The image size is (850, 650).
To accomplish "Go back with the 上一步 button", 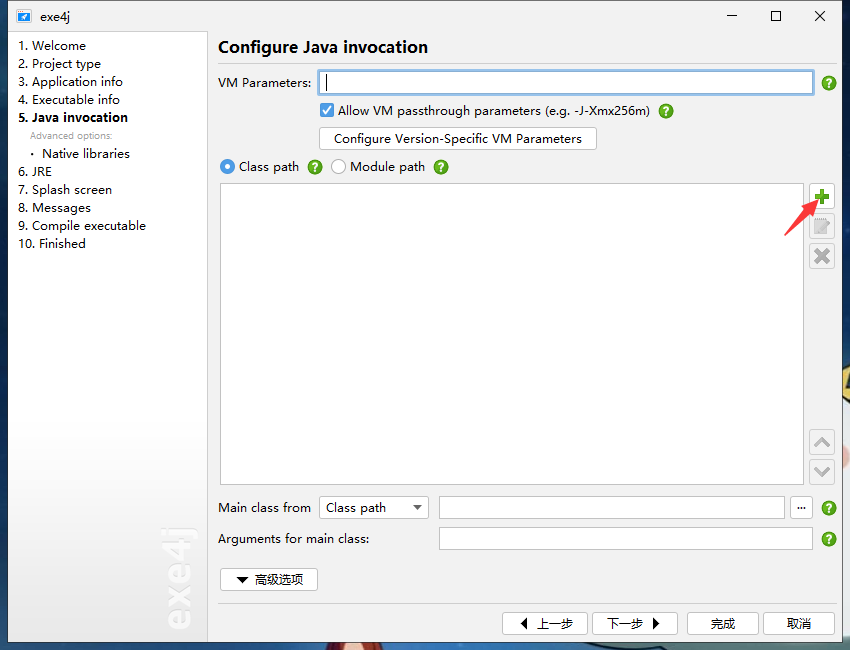I will click(545, 623).
